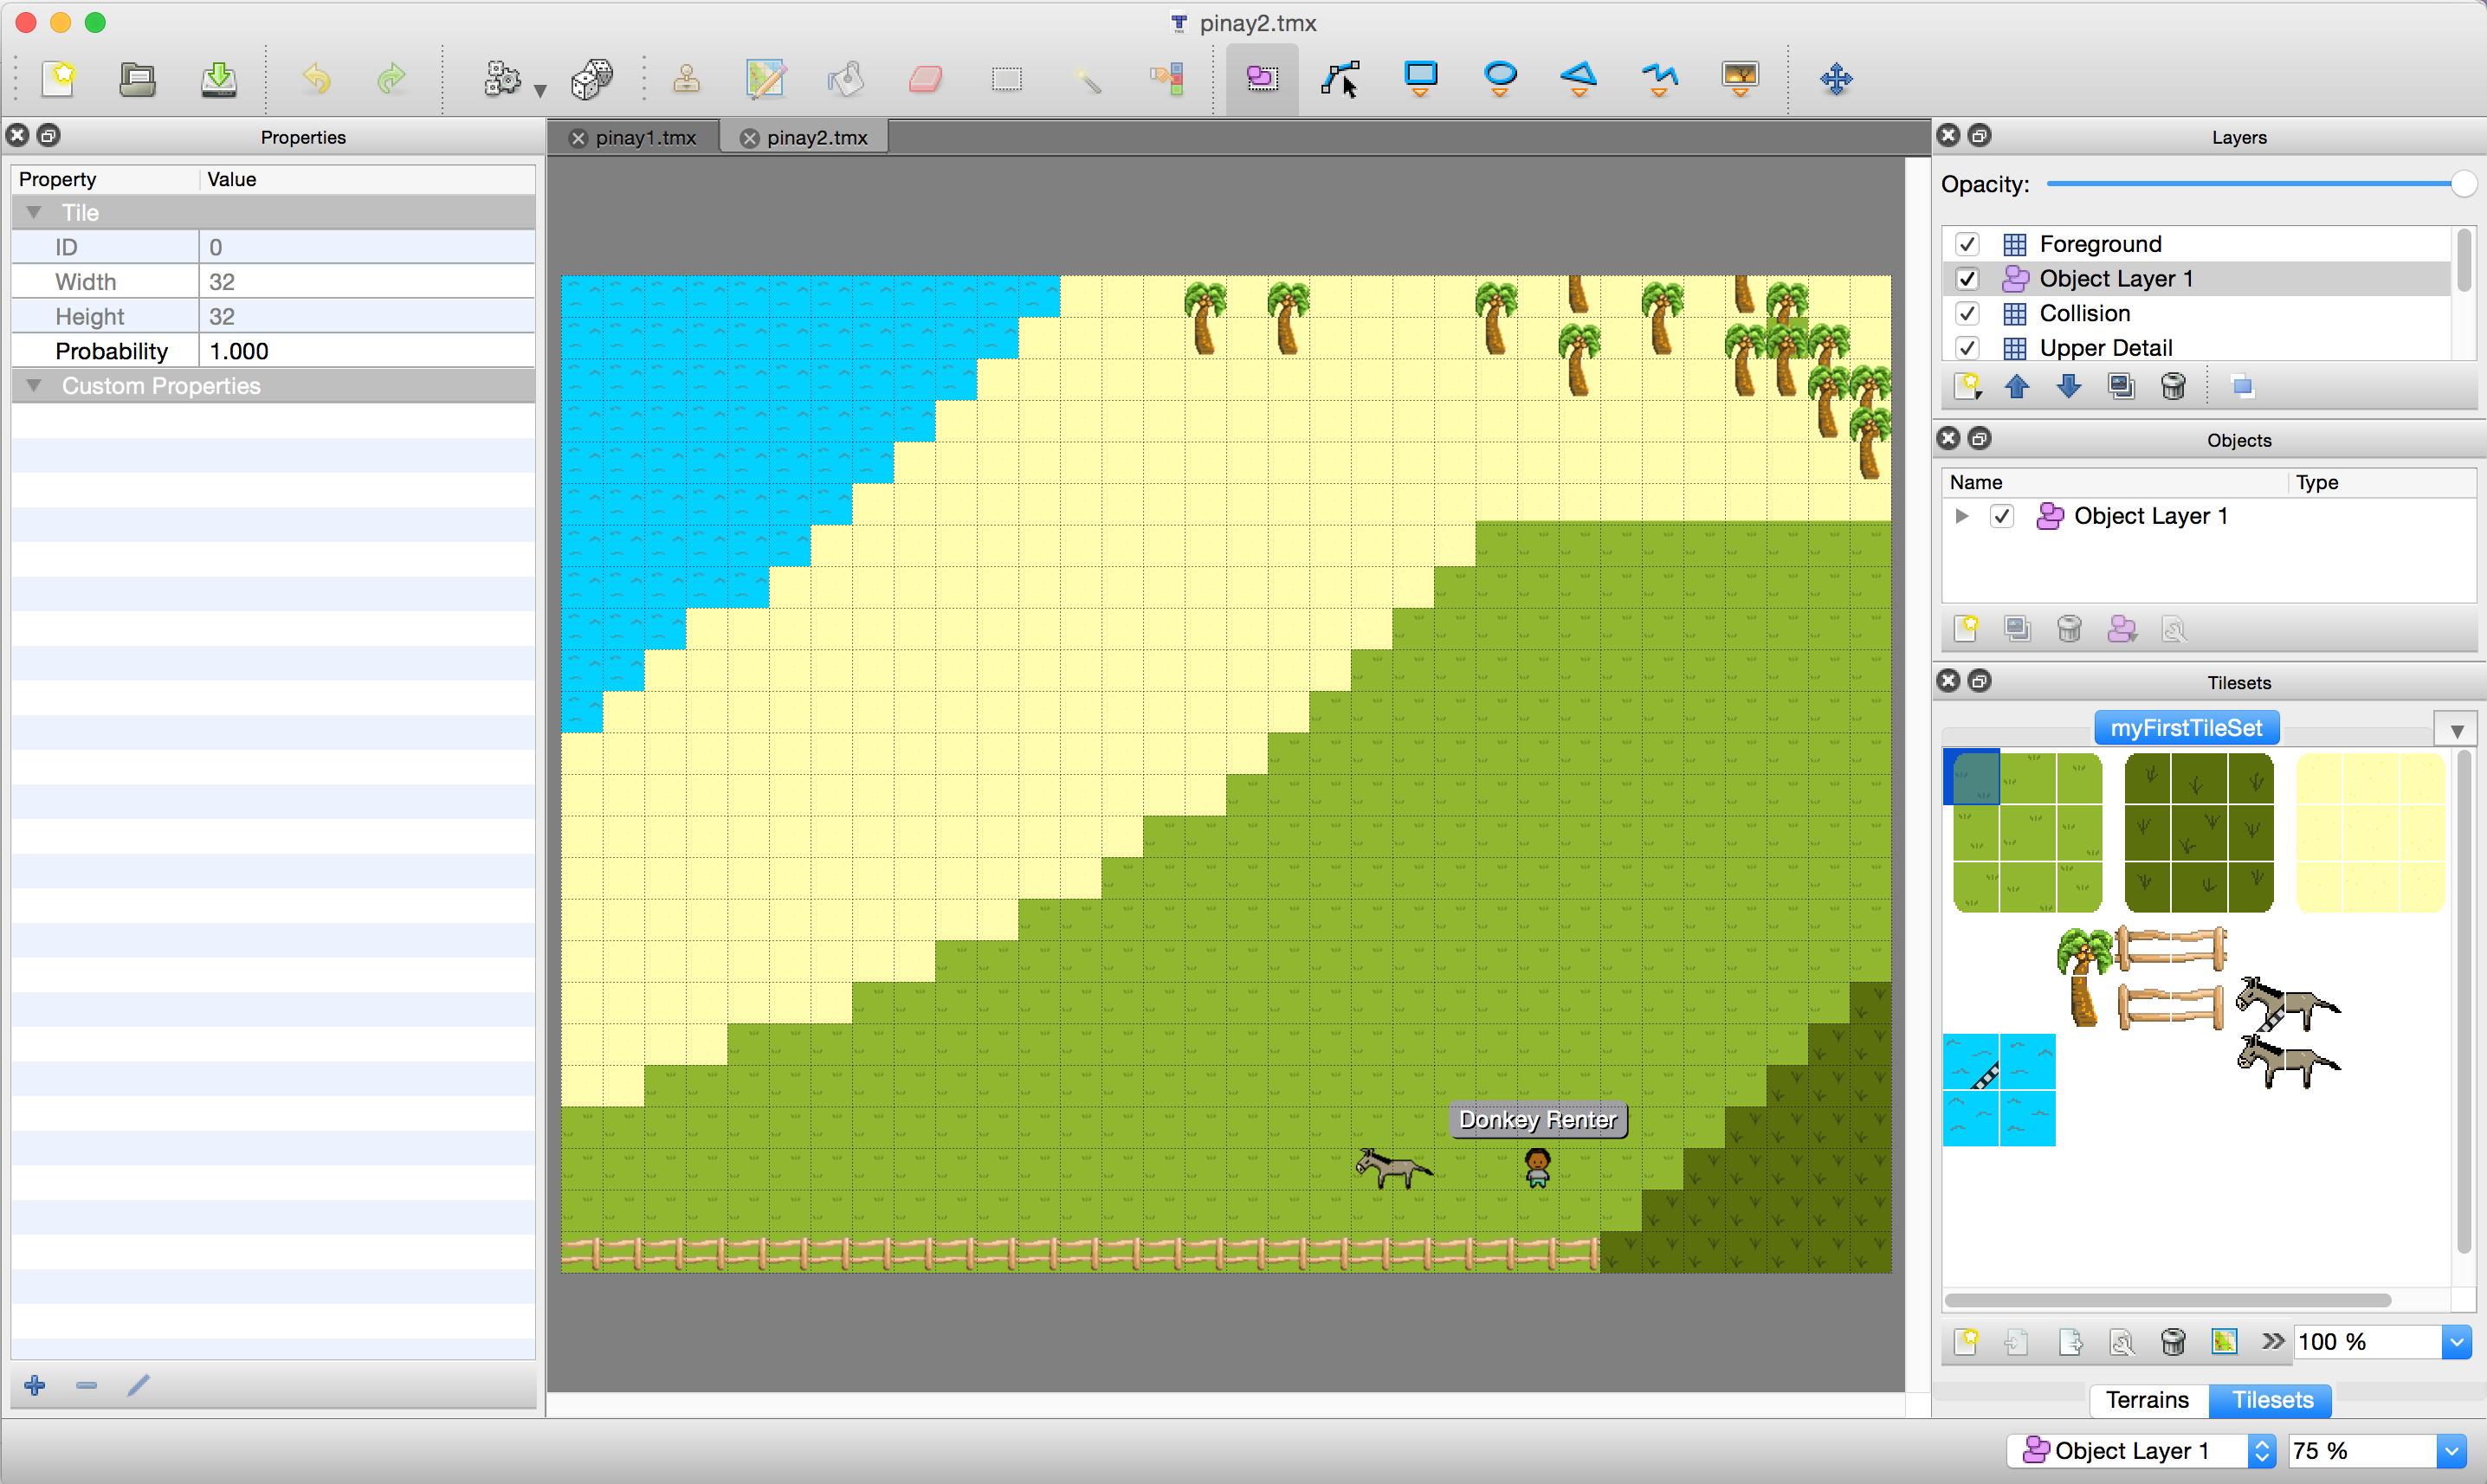
Task: Click the Open file toolbar icon
Action: (x=137, y=78)
